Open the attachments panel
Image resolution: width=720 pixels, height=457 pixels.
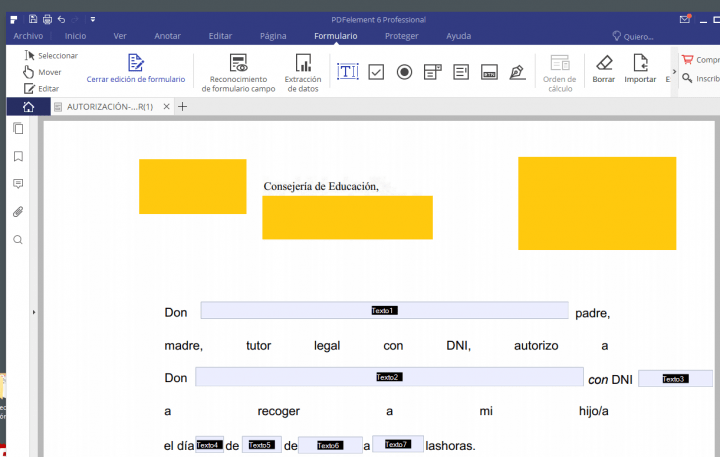point(18,212)
